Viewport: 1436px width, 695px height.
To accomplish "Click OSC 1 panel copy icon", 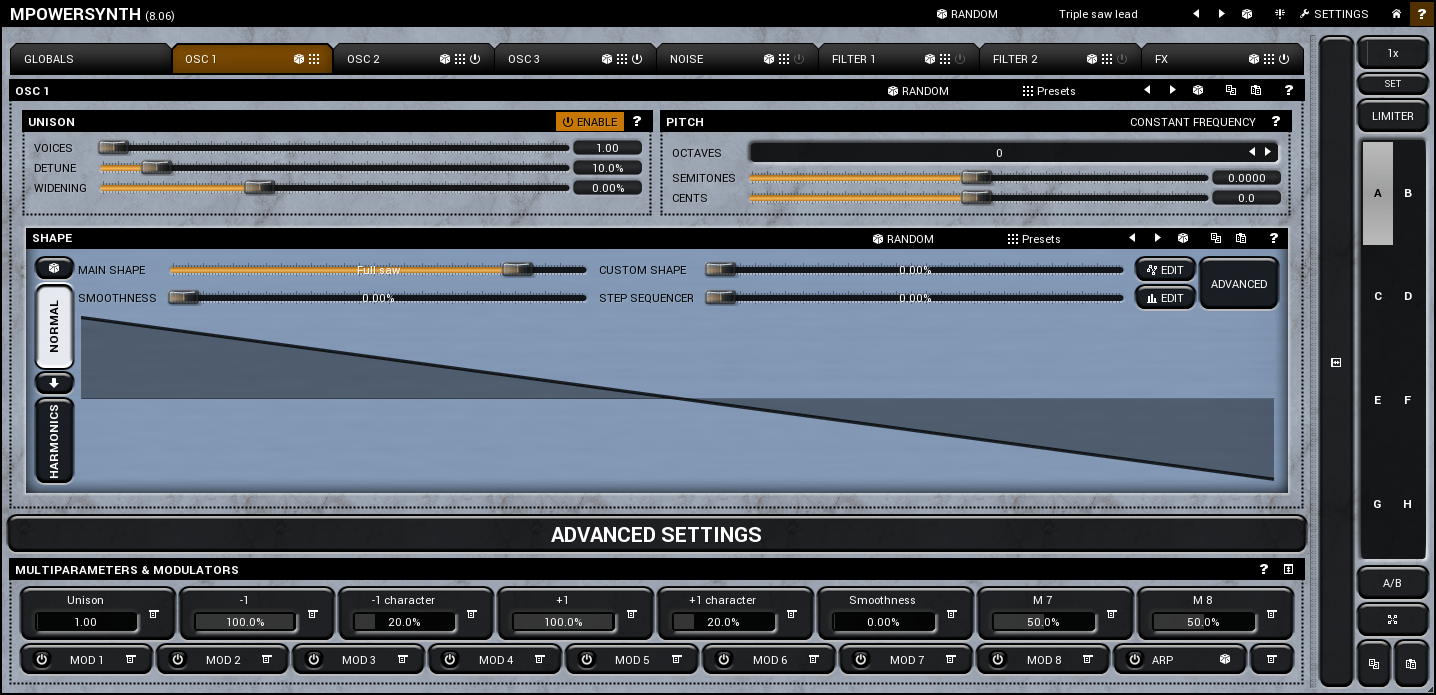I will [1230, 90].
